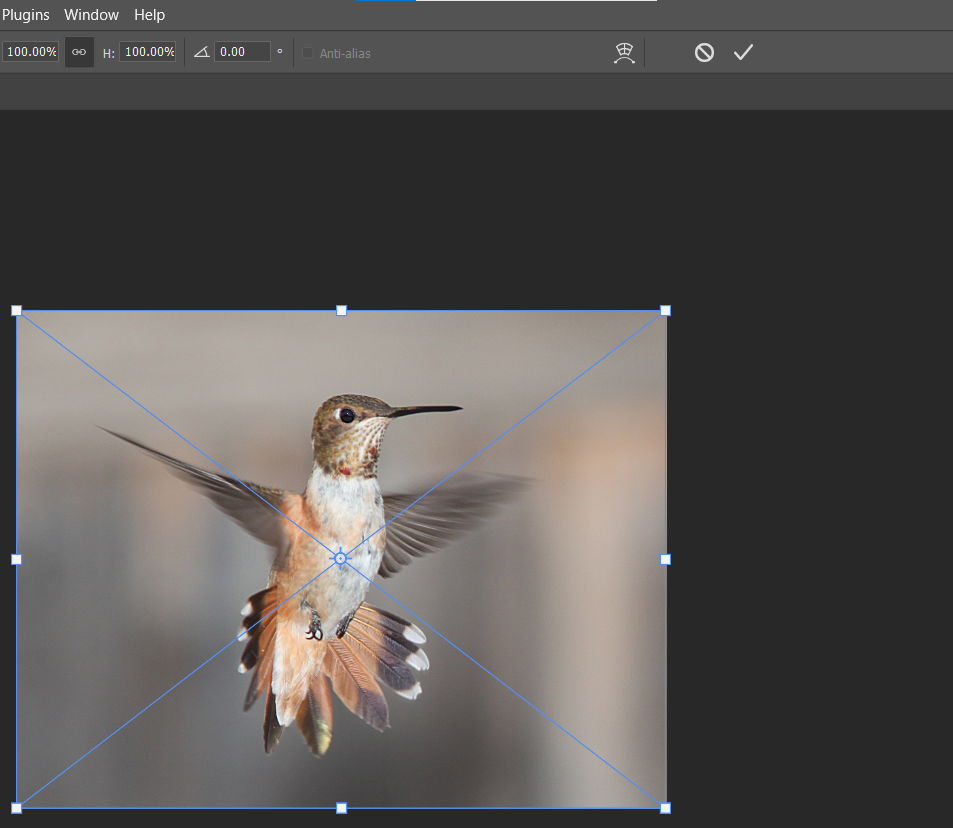Click the top-center transform handle
This screenshot has width=953, height=828.
point(341,311)
